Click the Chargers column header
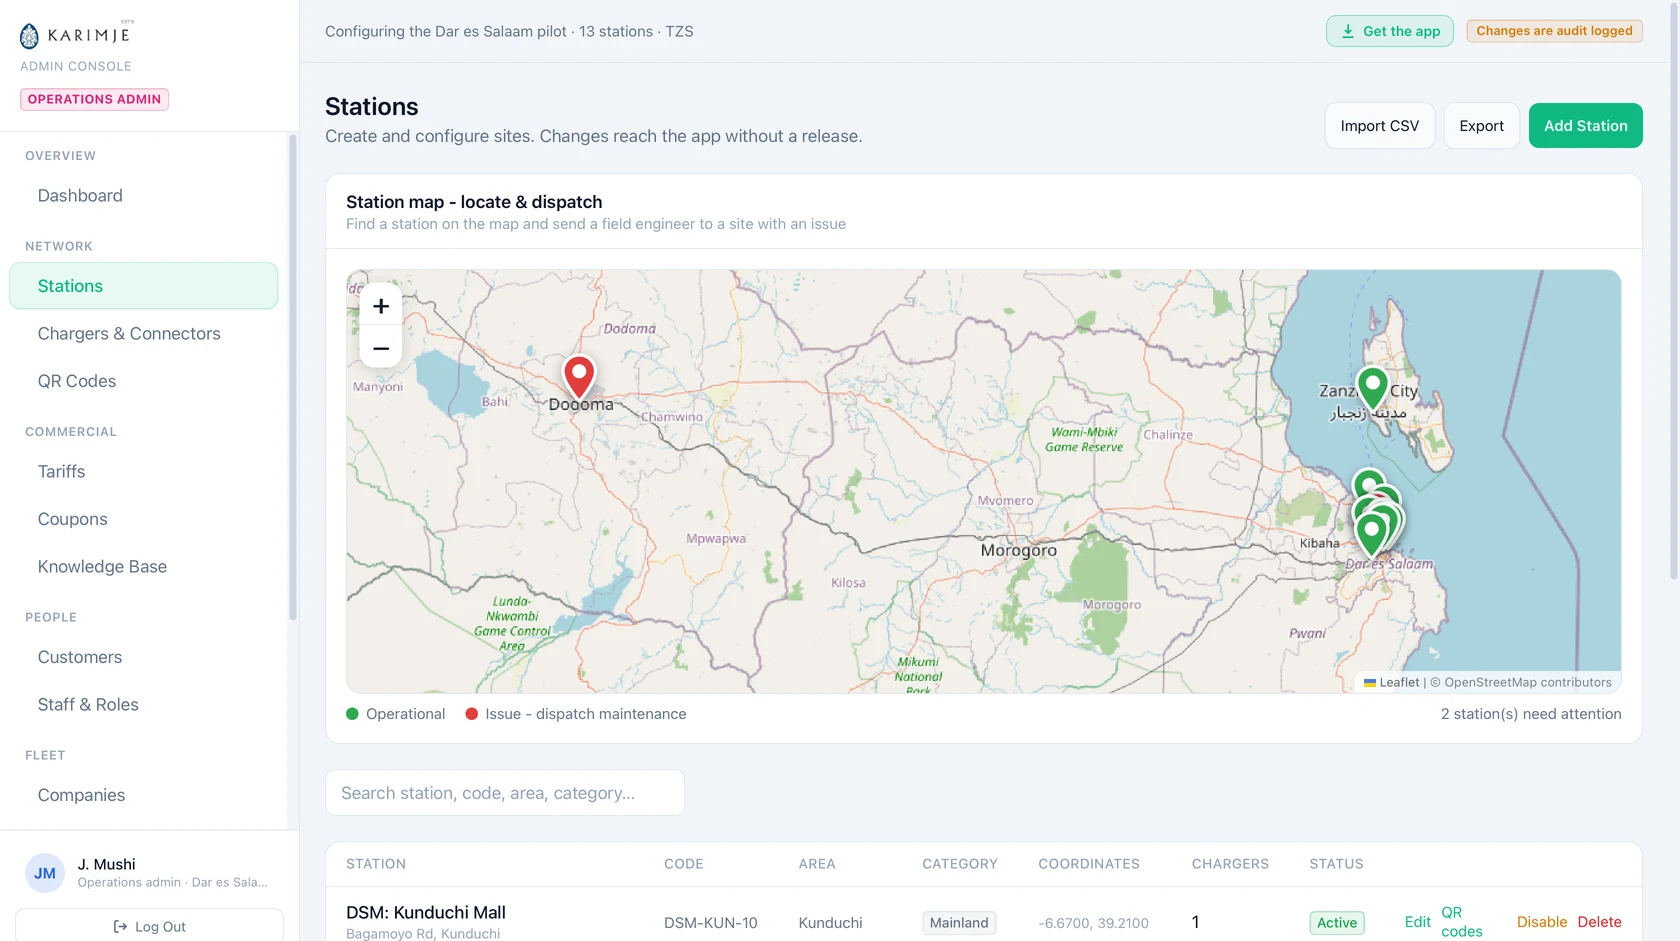 pos(1230,864)
